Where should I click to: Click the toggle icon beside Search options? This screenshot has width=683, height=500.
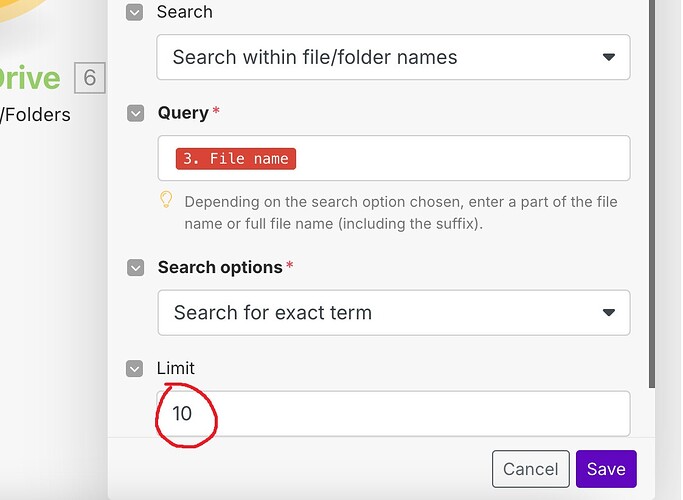click(136, 268)
